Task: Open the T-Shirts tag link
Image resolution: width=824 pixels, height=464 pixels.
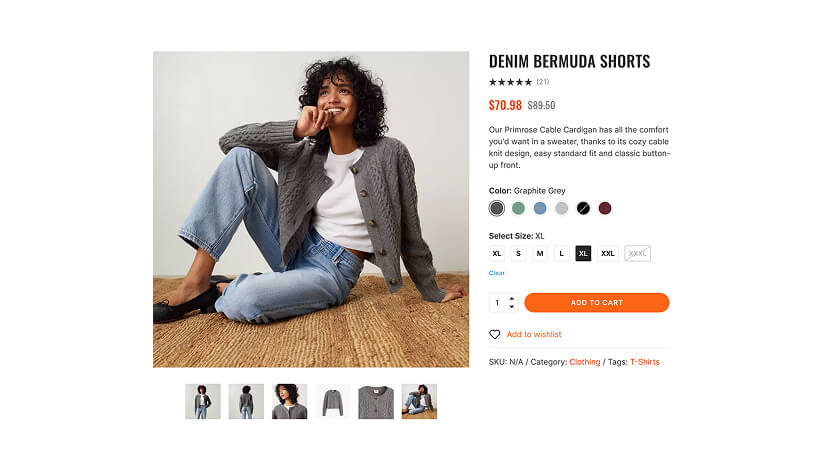Action: click(x=644, y=362)
